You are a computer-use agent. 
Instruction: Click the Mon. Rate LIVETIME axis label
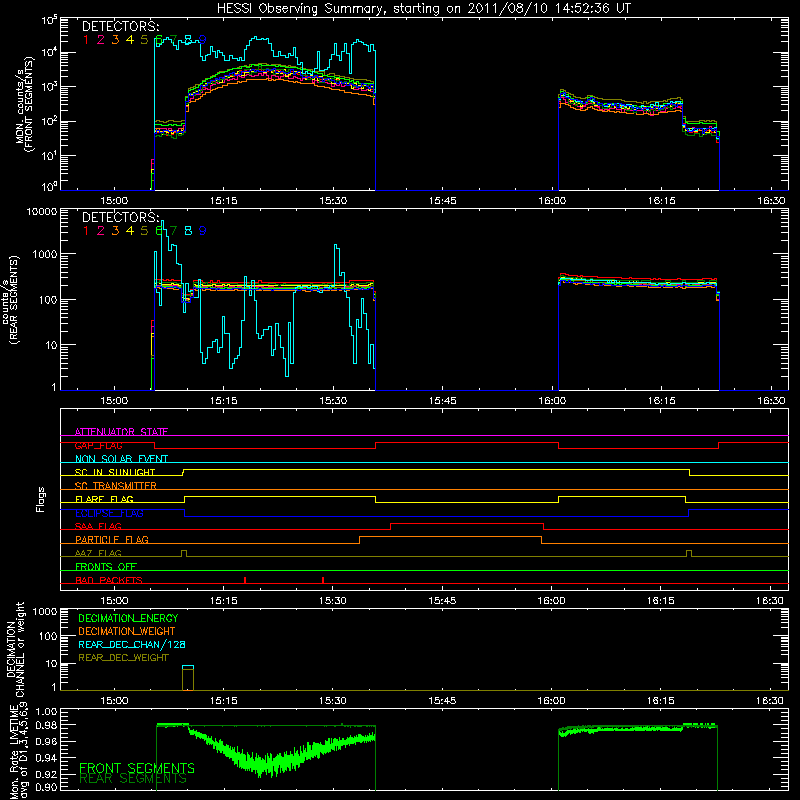click(x=19, y=751)
